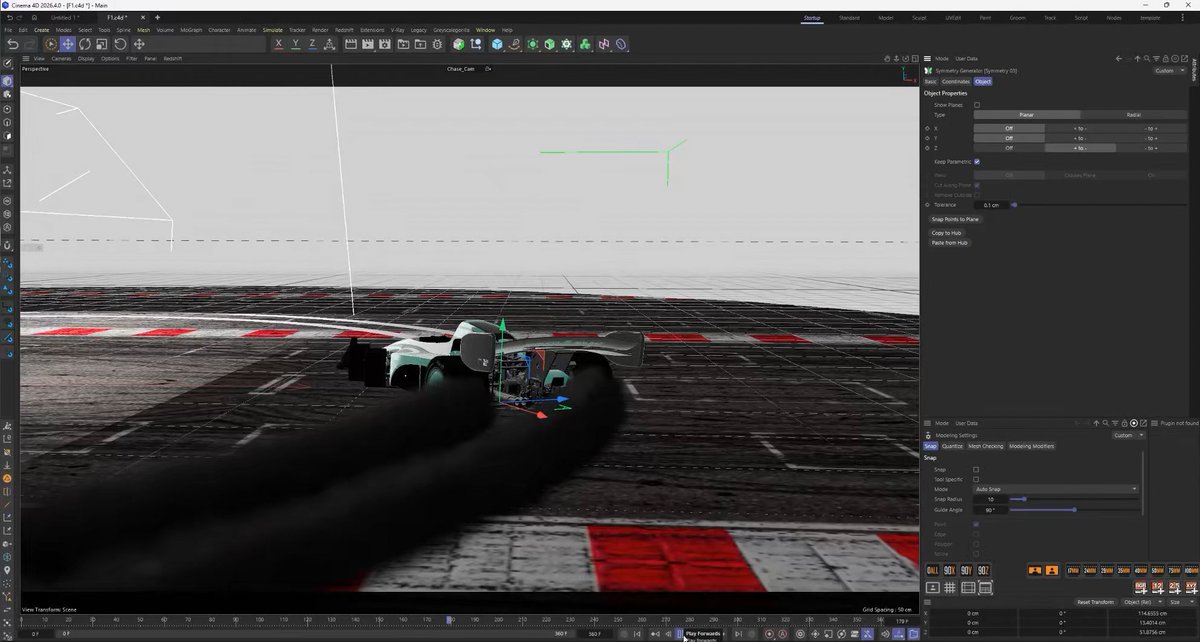Lock the X axis in the toolbar
Viewport: 1200px width, 642px height.
coord(279,44)
